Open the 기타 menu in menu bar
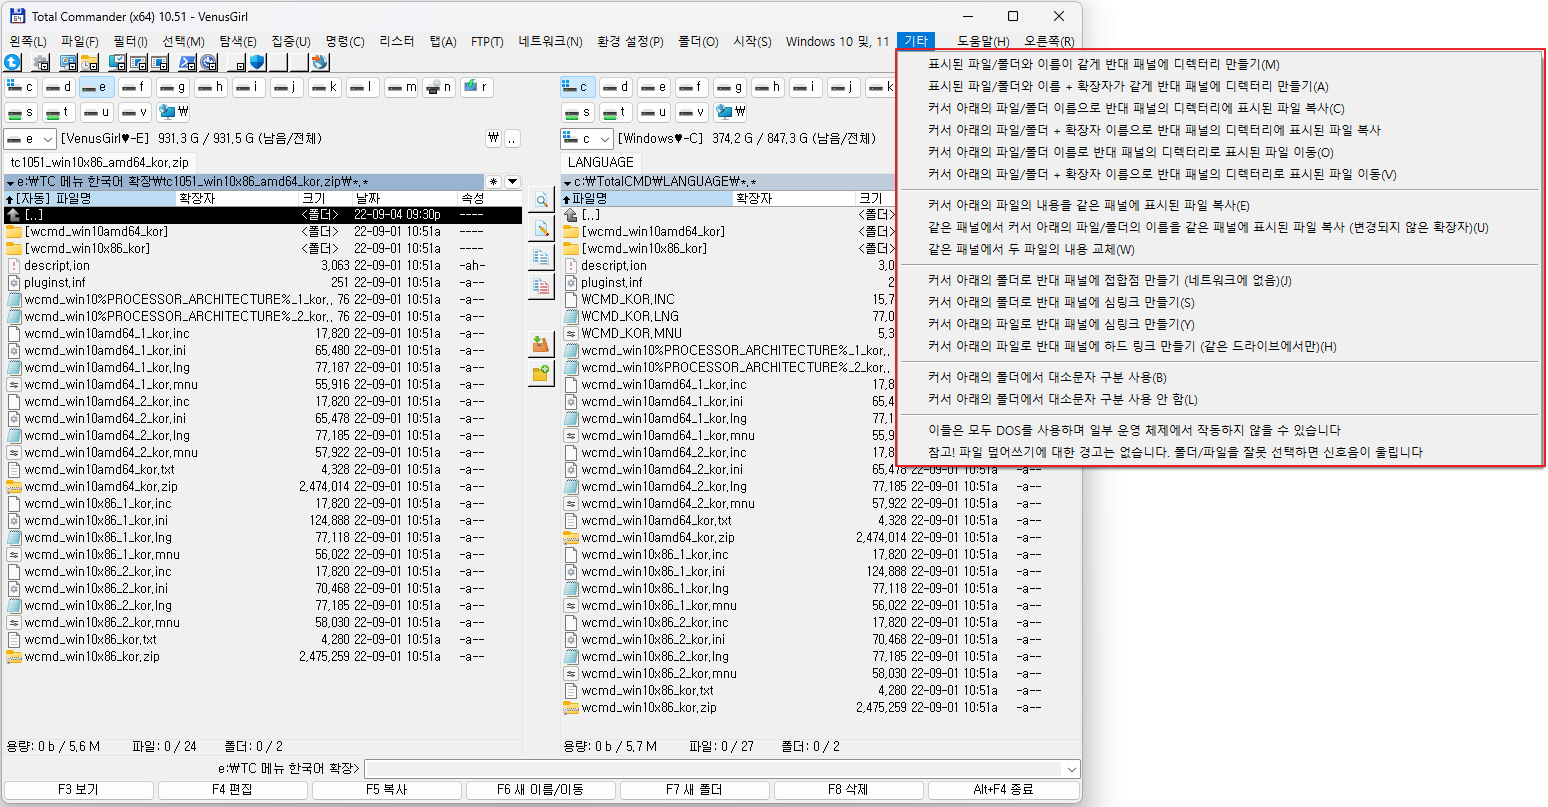Screen dimensions: 1548x807 [x=916, y=41]
